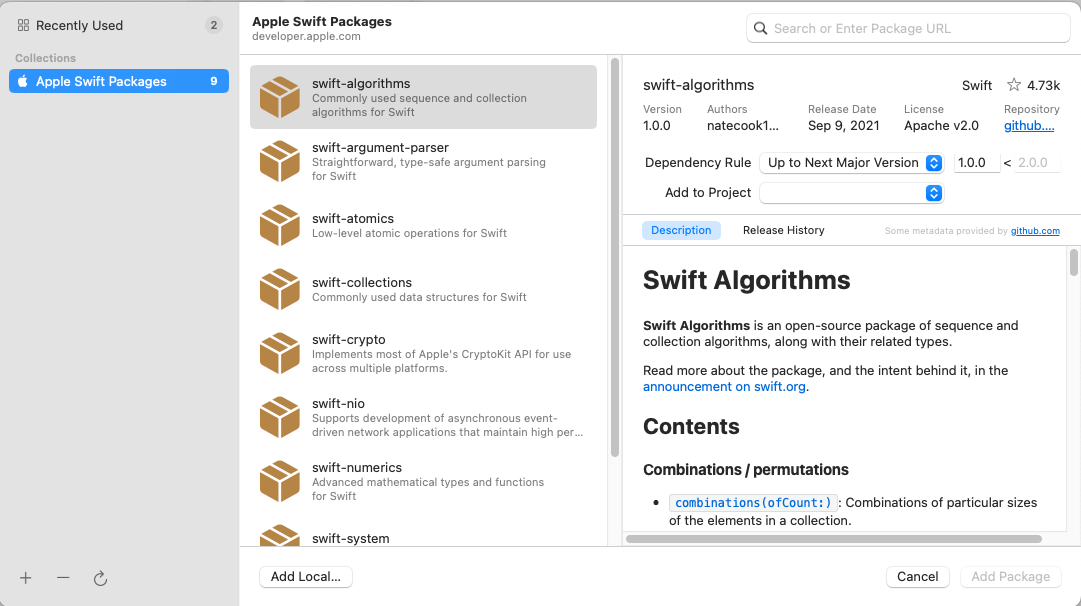
Task: Click the plus icon to add collection
Action: [x=26, y=578]
